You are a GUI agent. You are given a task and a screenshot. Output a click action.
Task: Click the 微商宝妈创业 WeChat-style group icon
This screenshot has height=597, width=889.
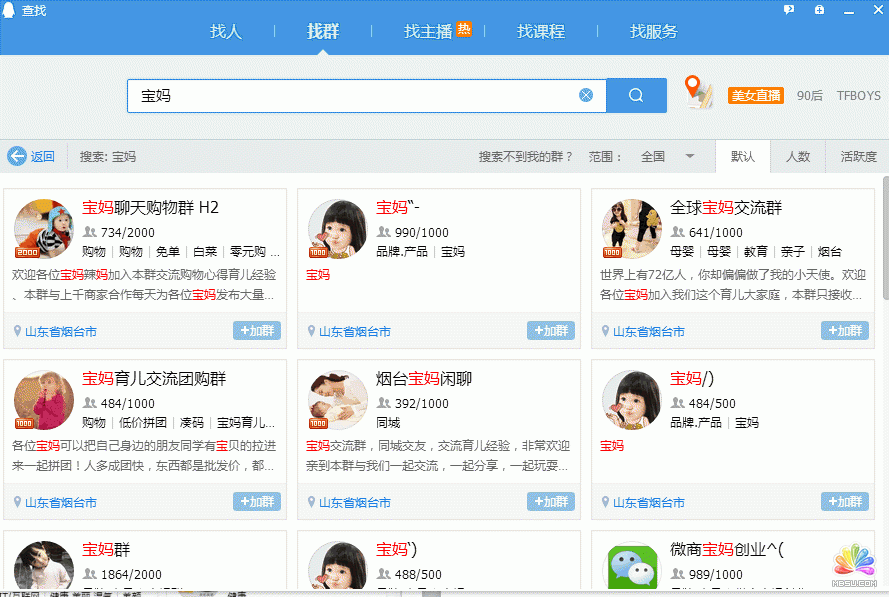pos(633,566)
